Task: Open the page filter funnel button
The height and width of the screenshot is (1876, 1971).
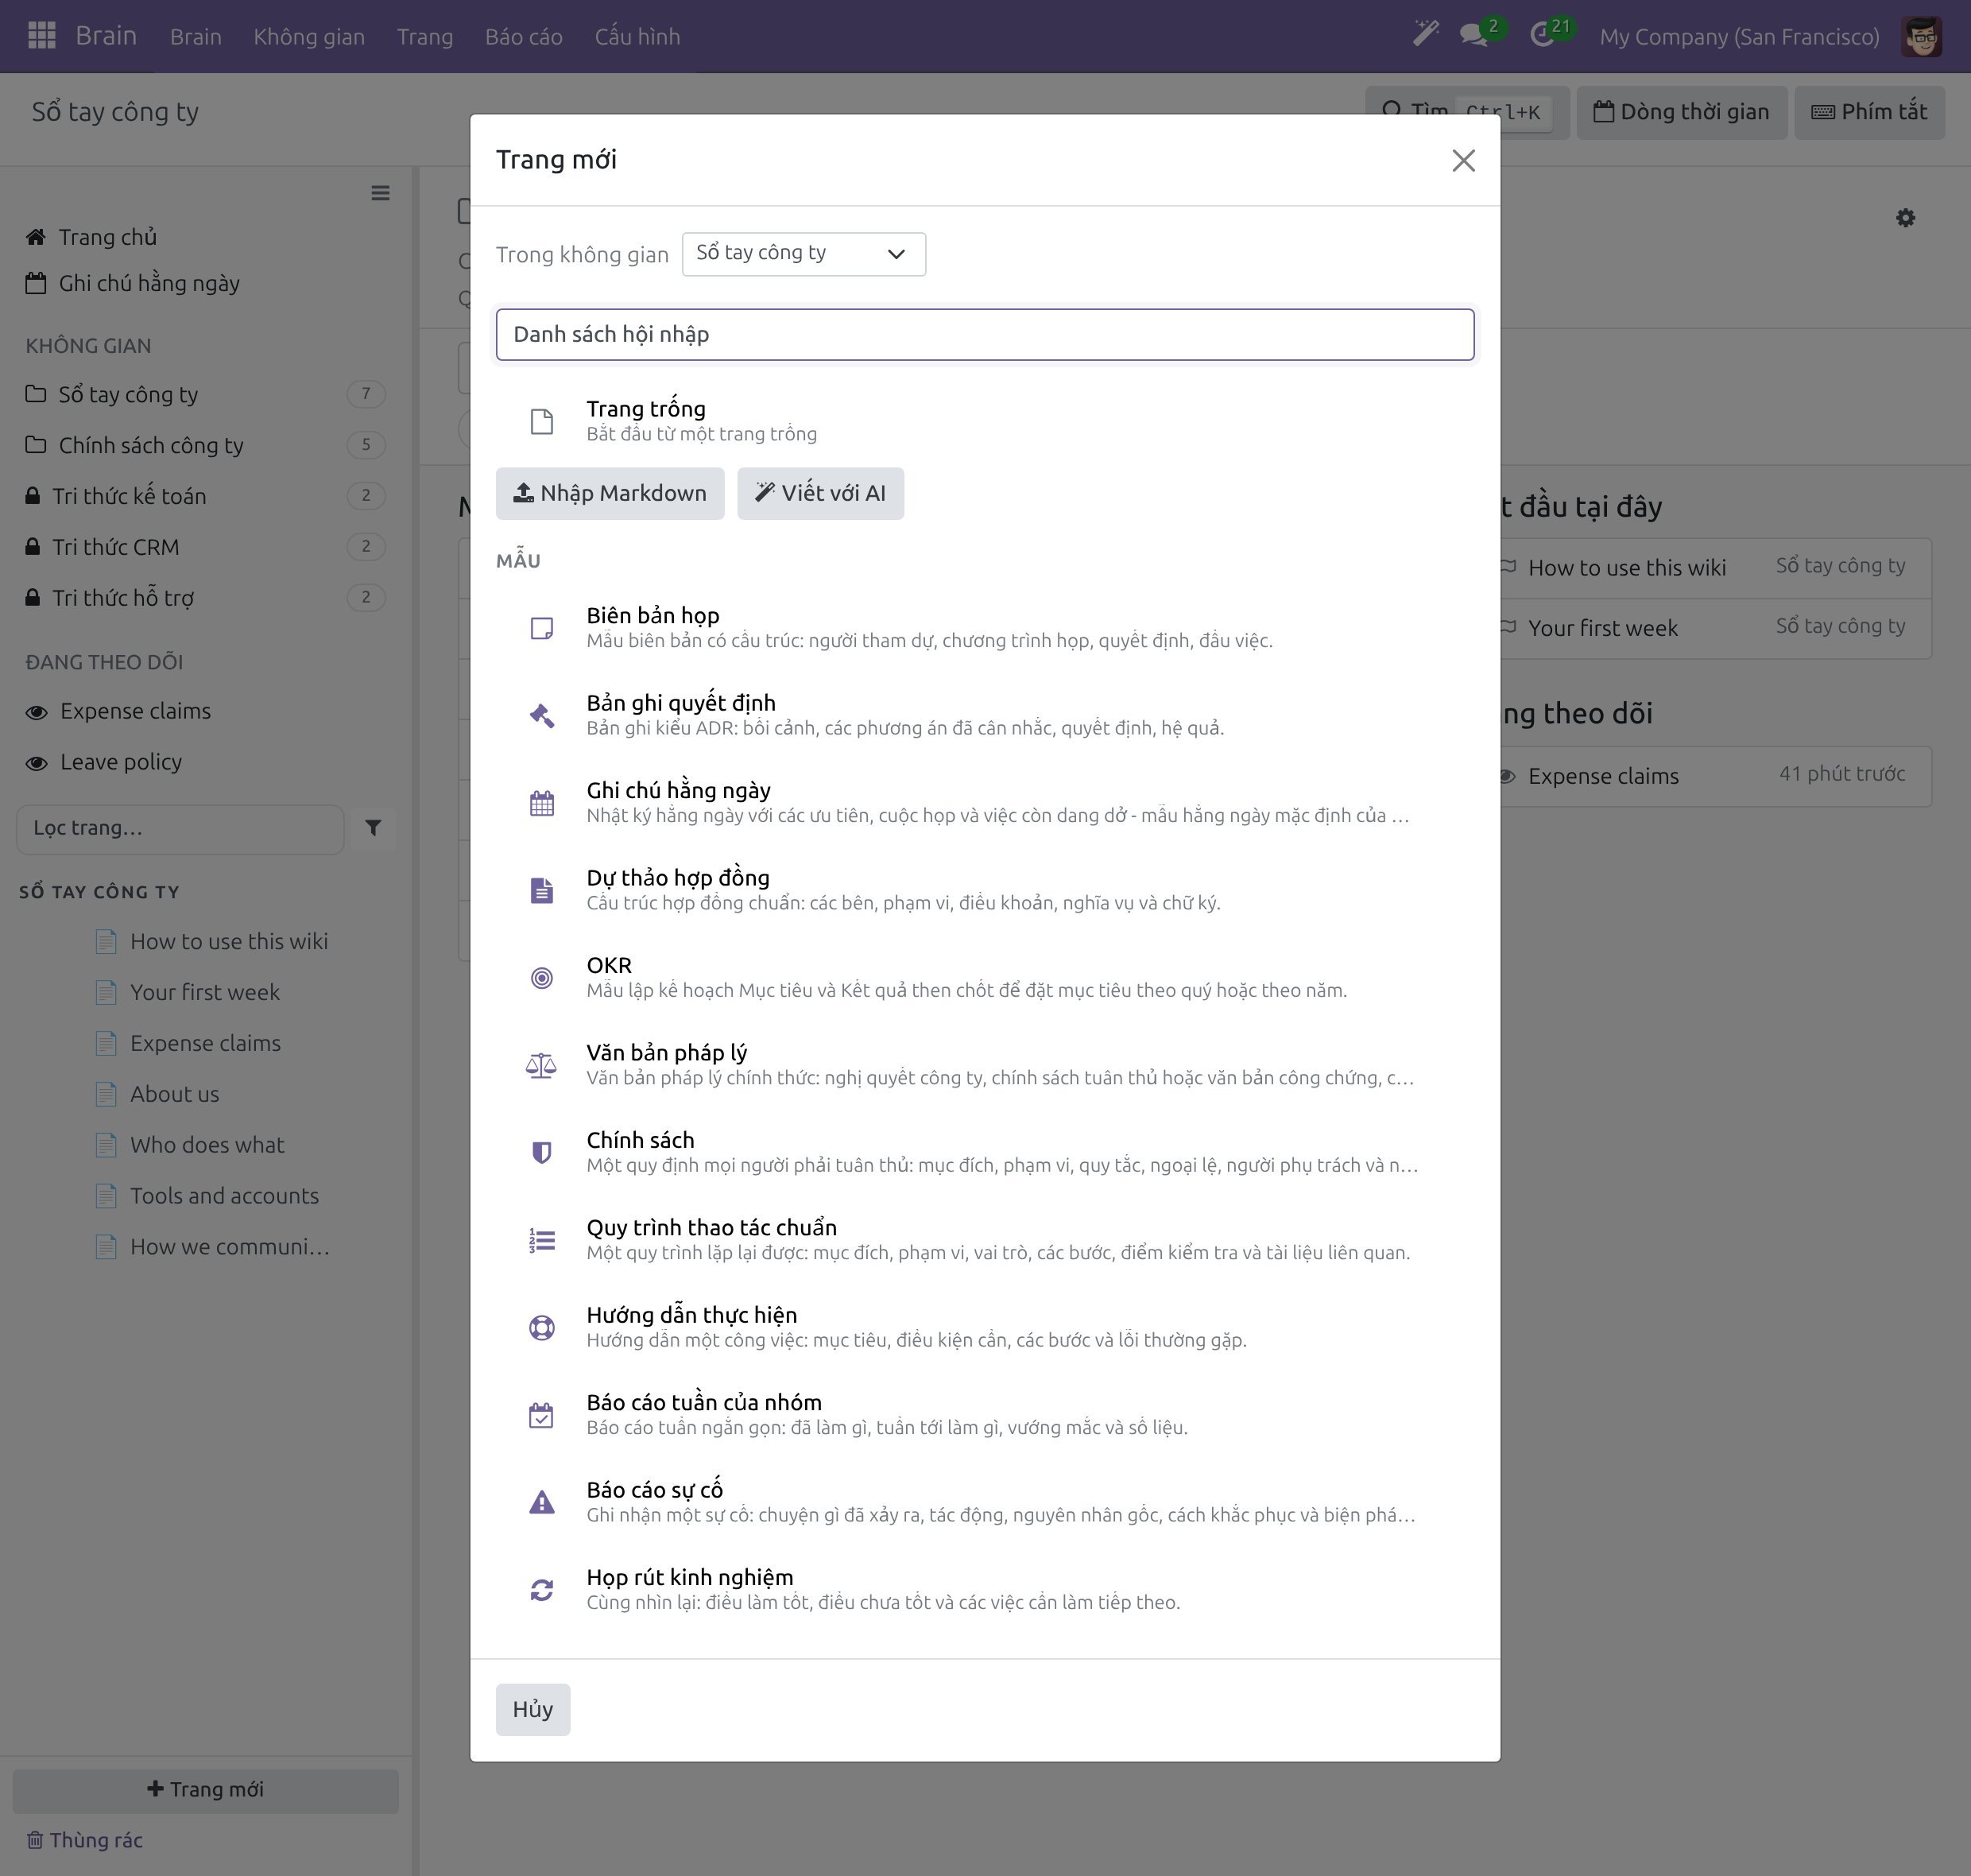Action: point(373,828)
